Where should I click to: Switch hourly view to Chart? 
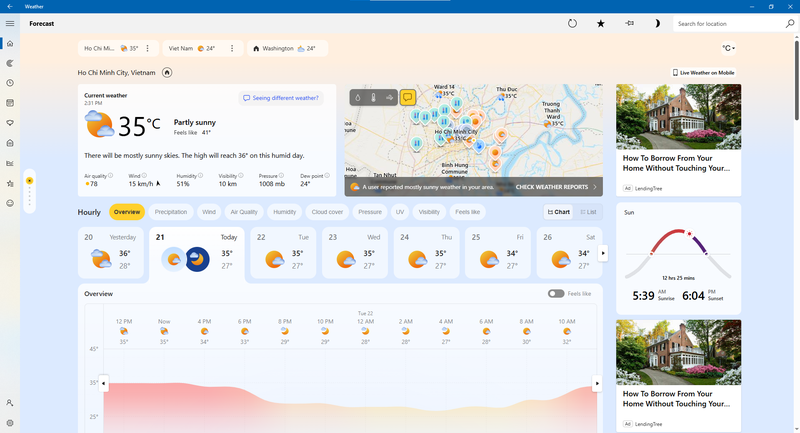[559, 212]
